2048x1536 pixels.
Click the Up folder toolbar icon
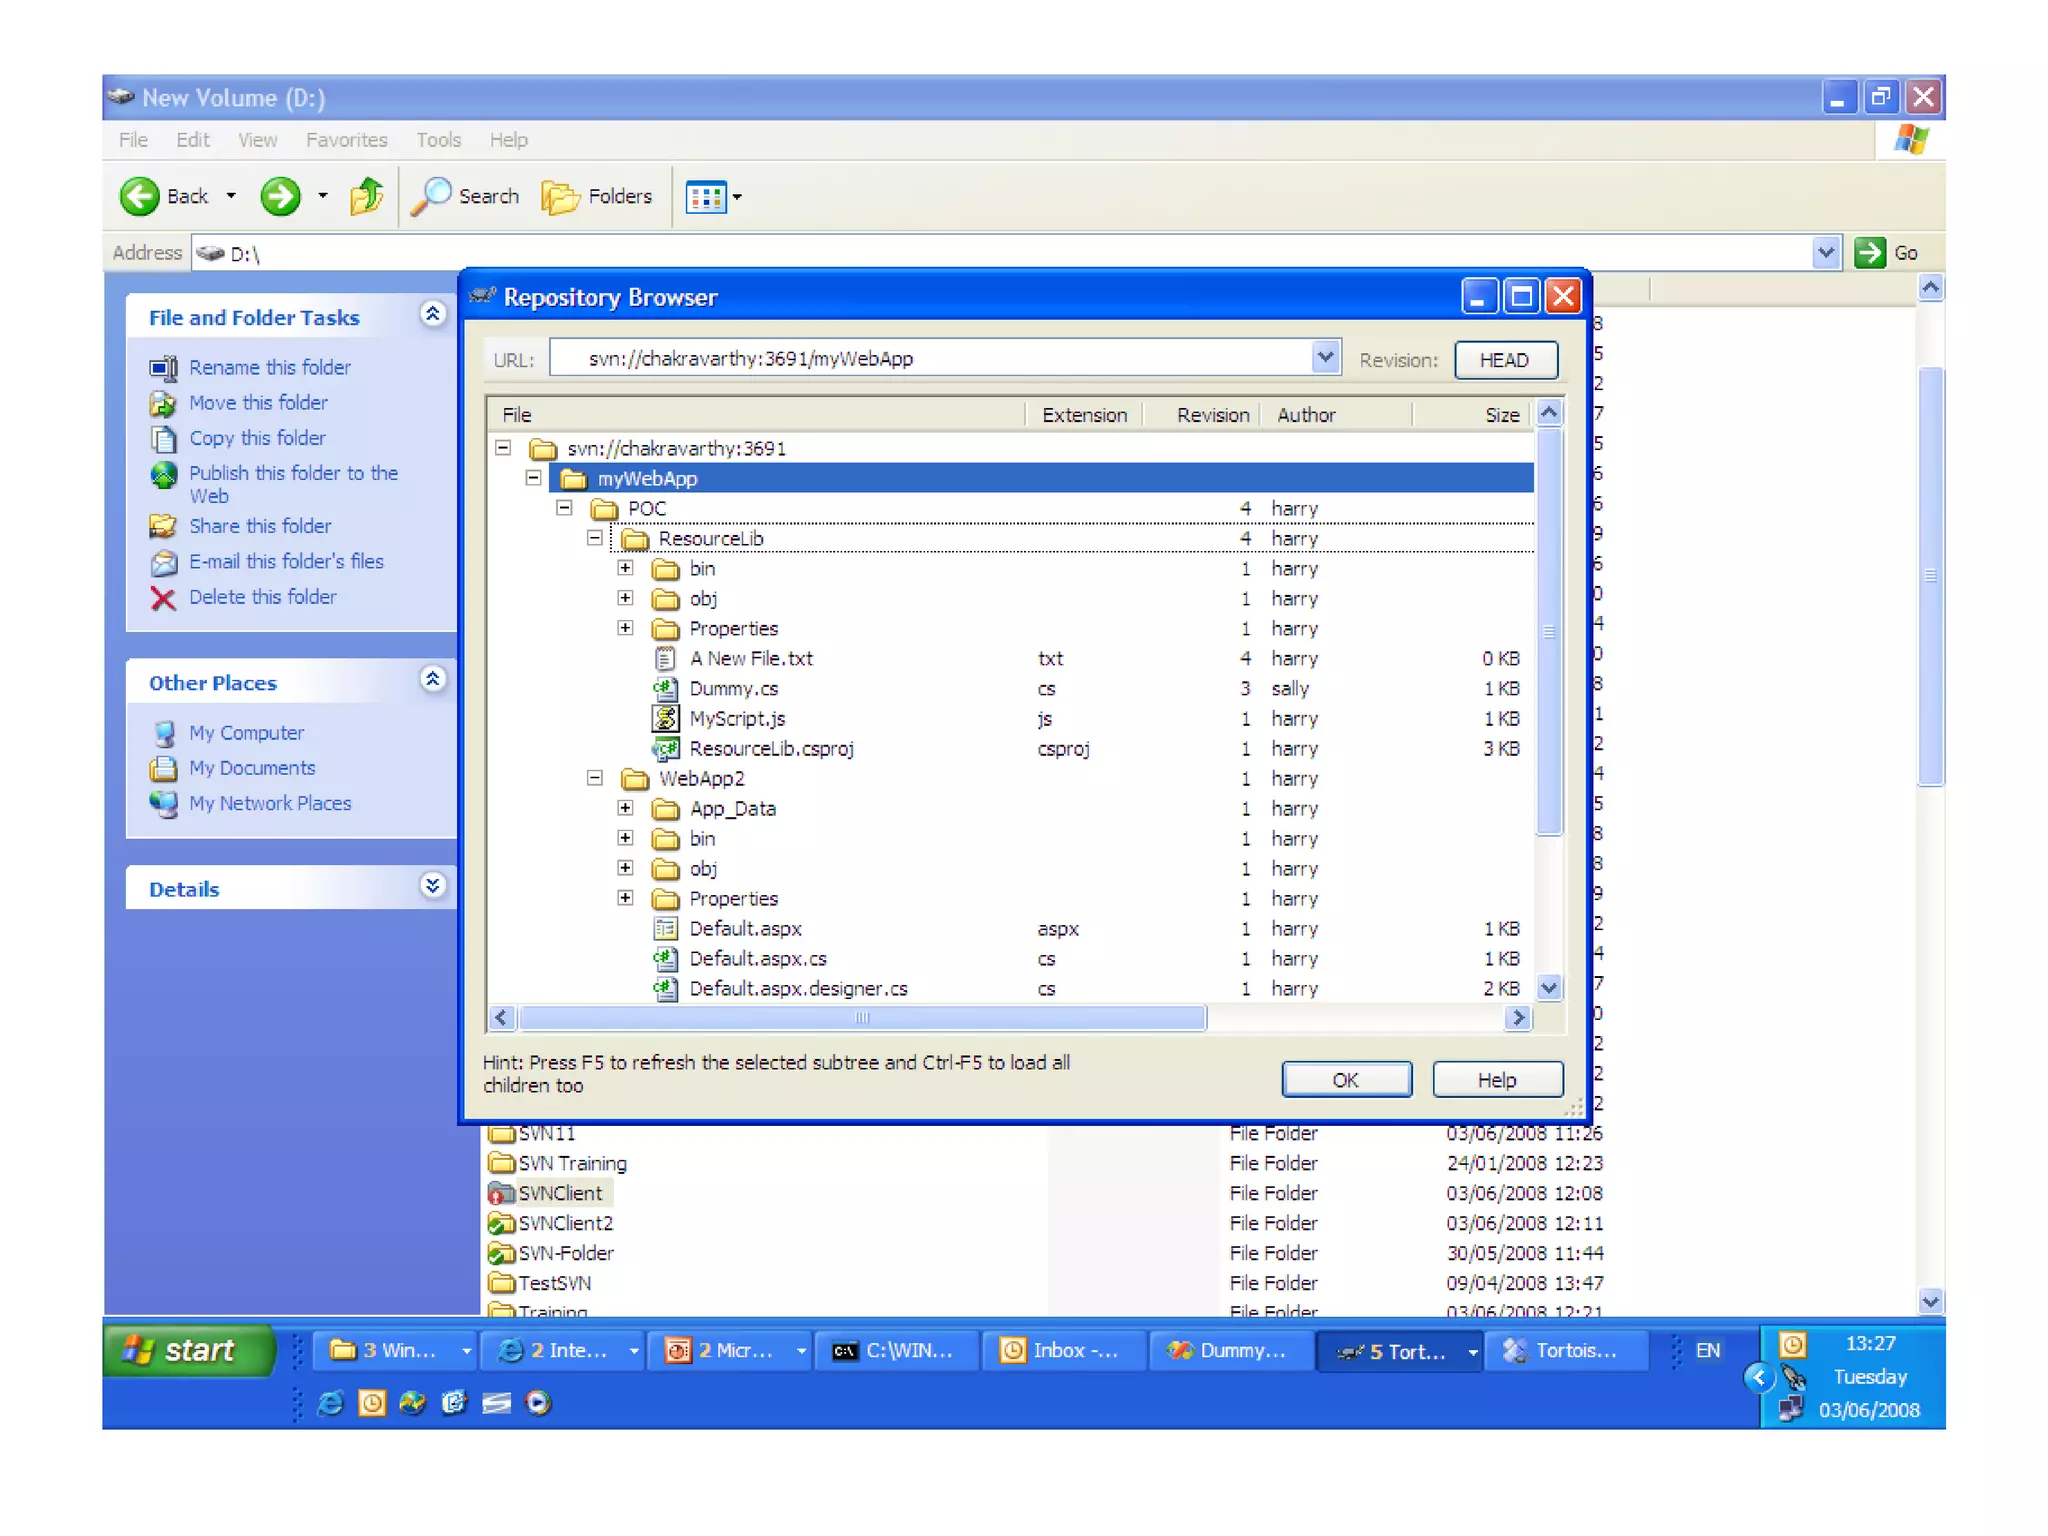366,196
